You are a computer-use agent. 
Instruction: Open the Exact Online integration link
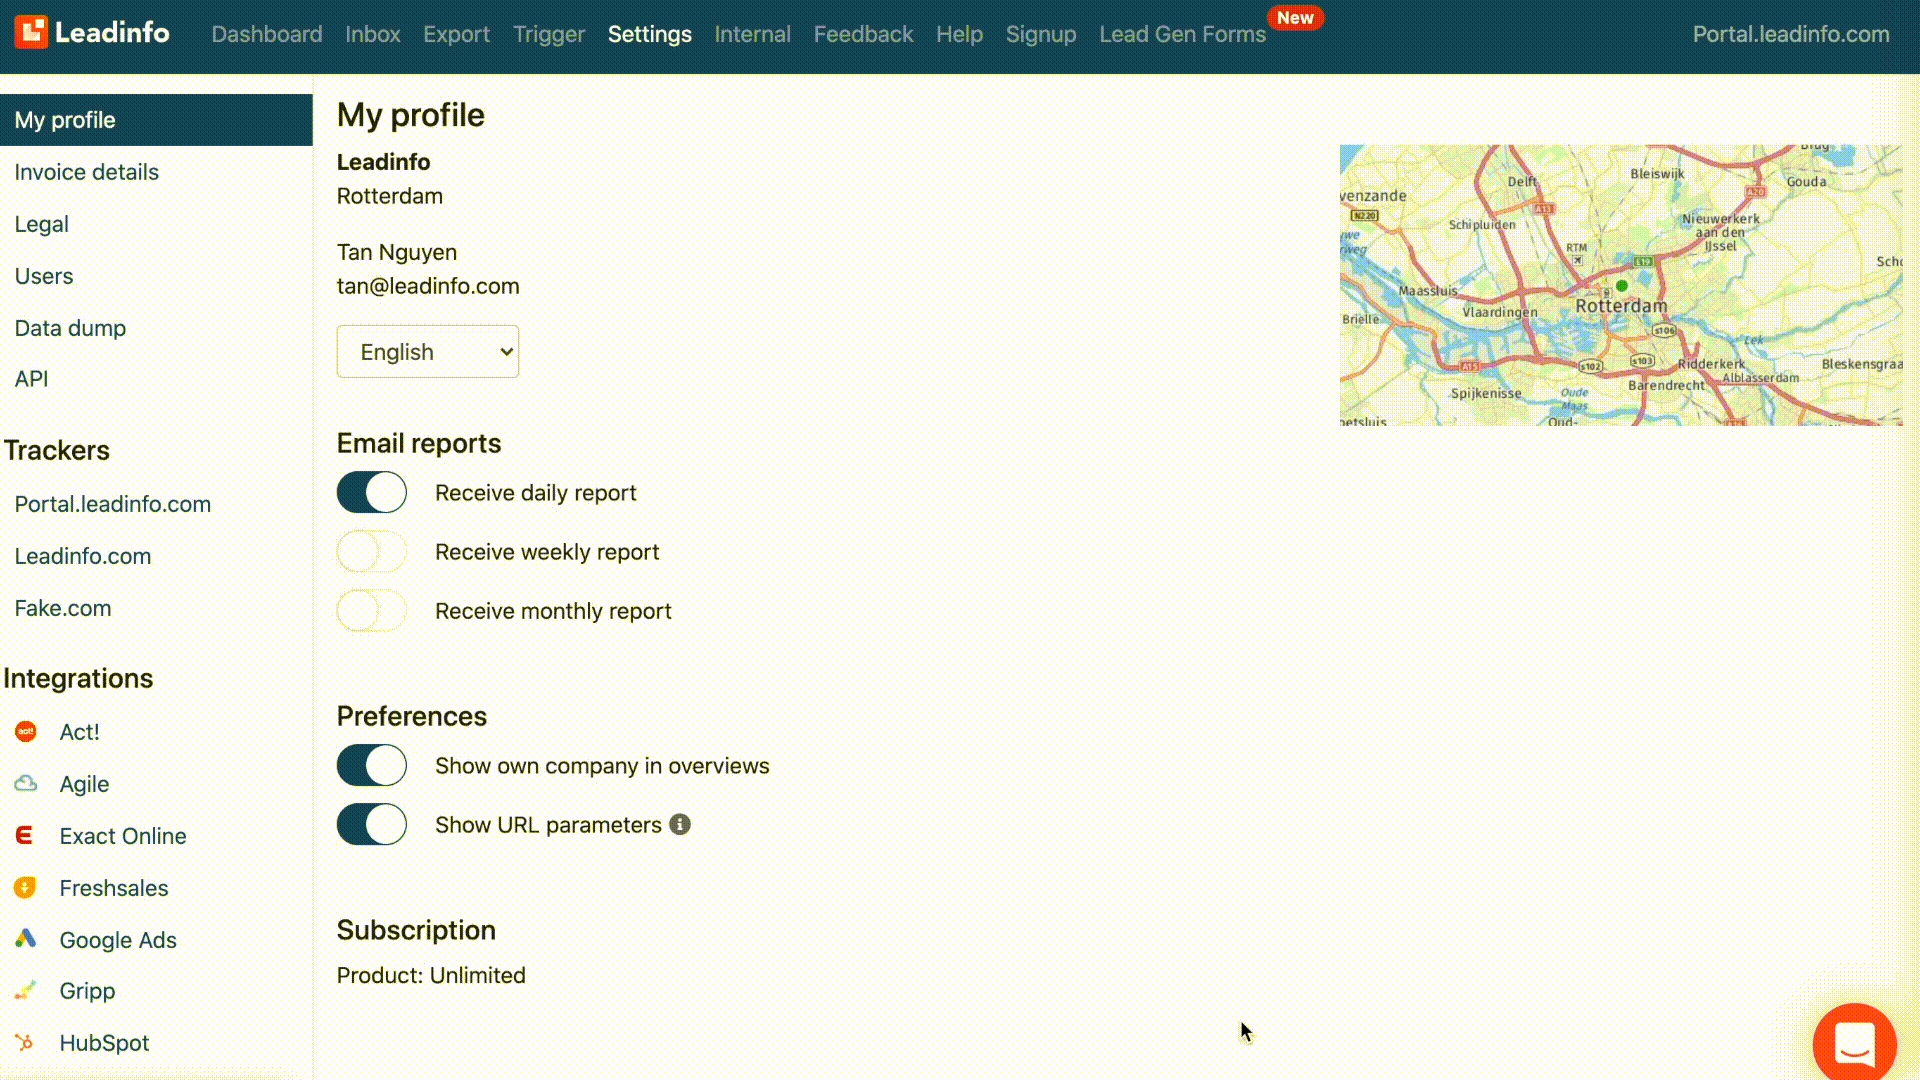coord(123,836)
